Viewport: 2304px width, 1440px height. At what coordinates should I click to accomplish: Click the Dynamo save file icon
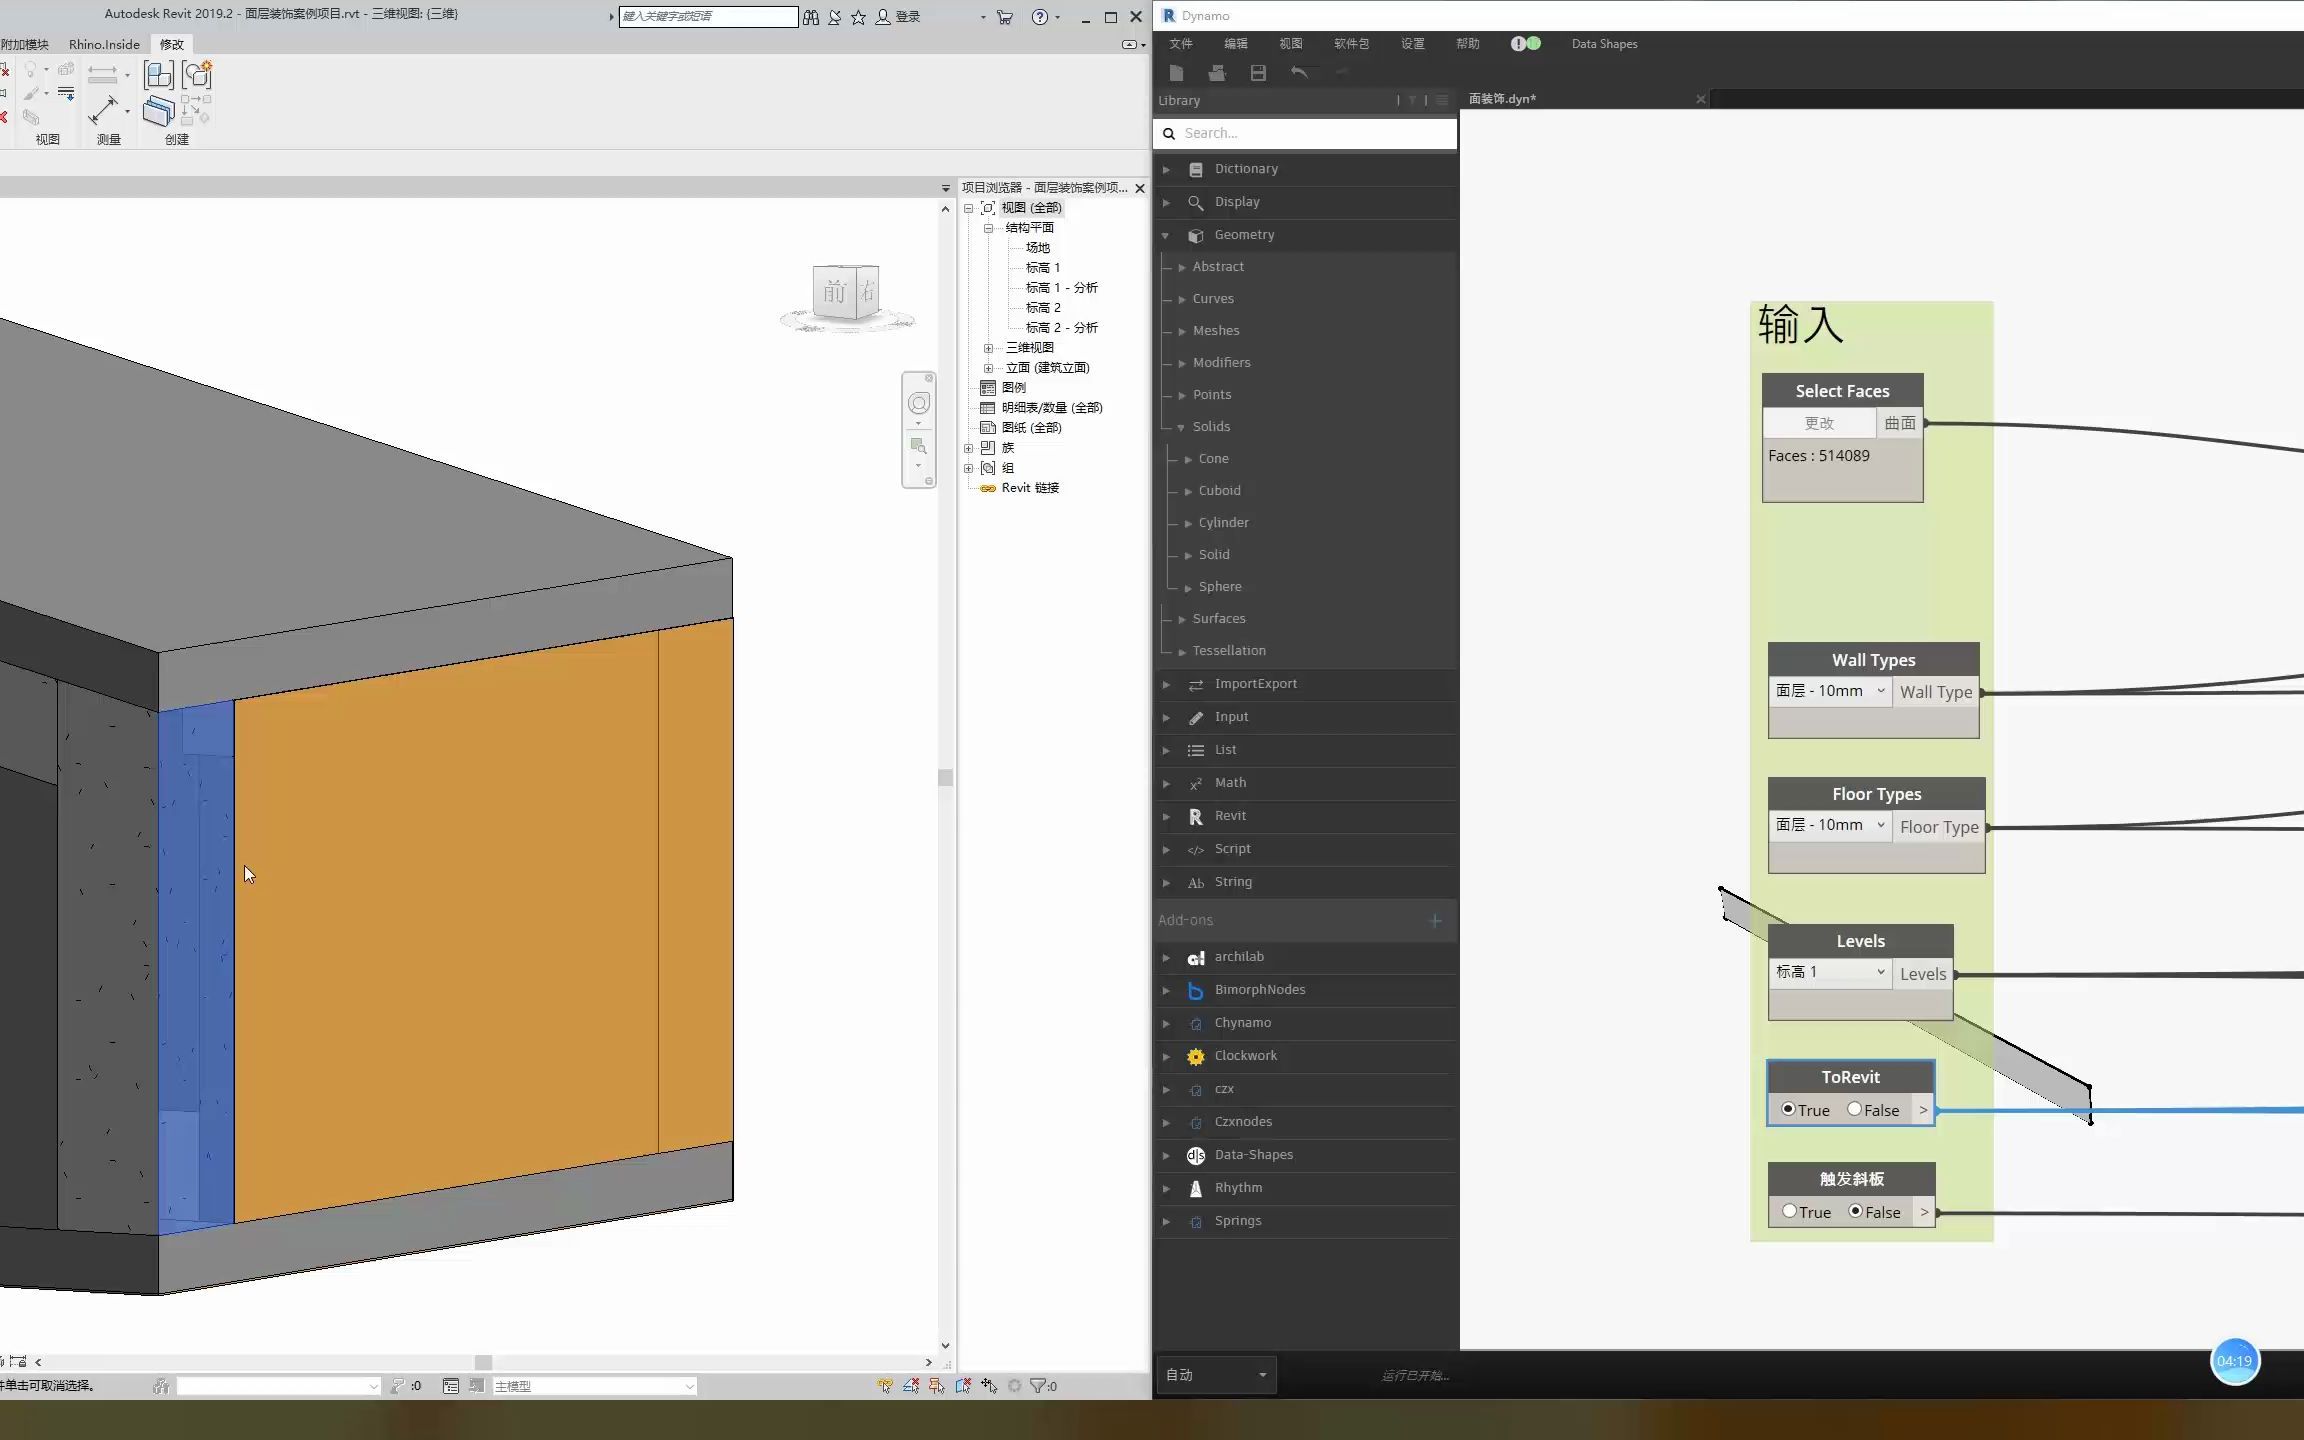[1258, 73]
